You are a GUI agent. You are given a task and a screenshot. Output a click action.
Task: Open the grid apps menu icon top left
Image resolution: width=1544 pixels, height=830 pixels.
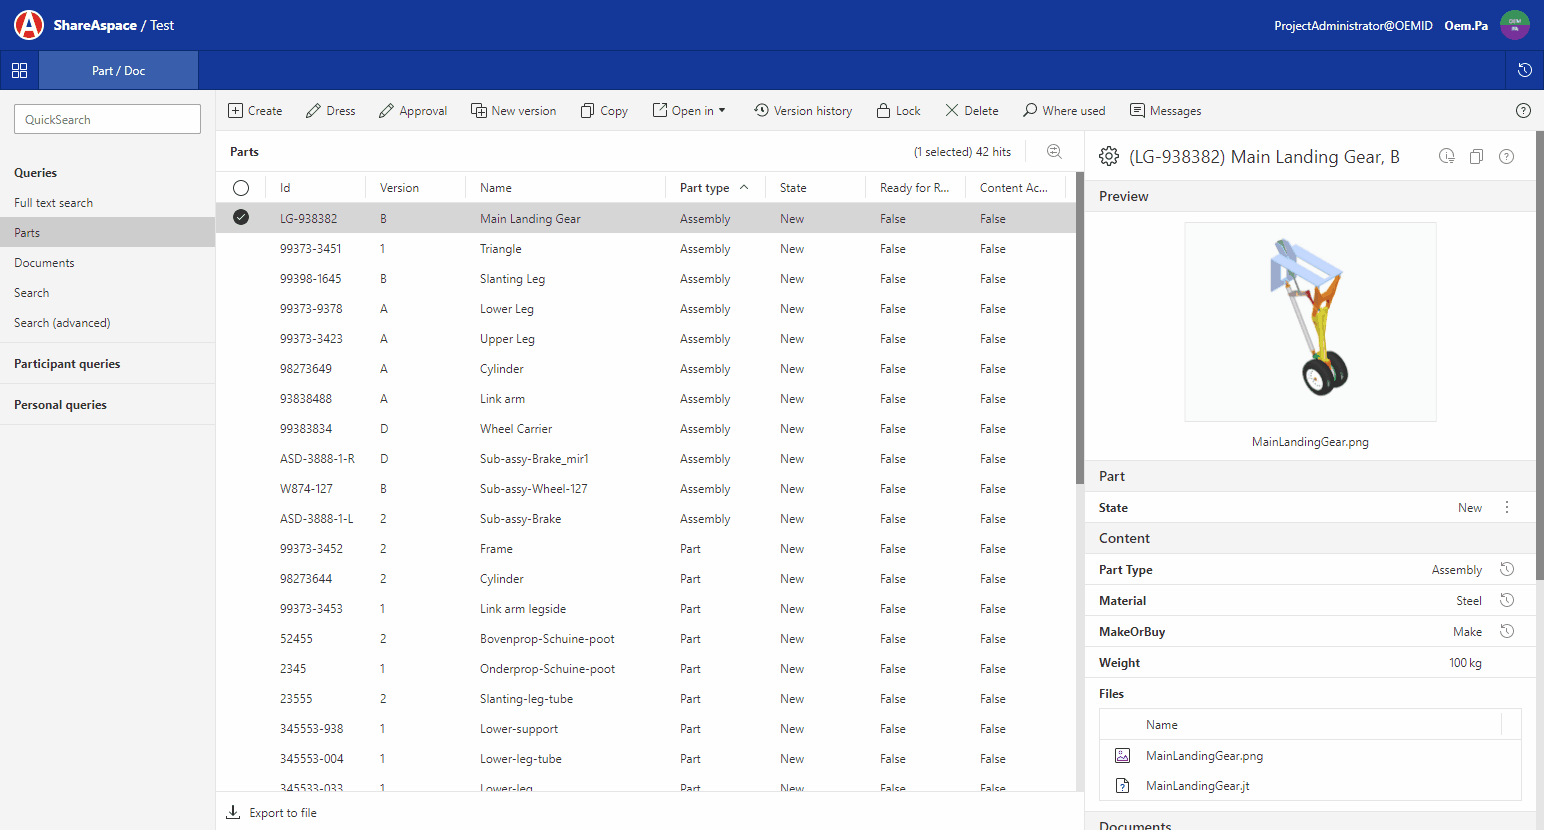point(19,71)
